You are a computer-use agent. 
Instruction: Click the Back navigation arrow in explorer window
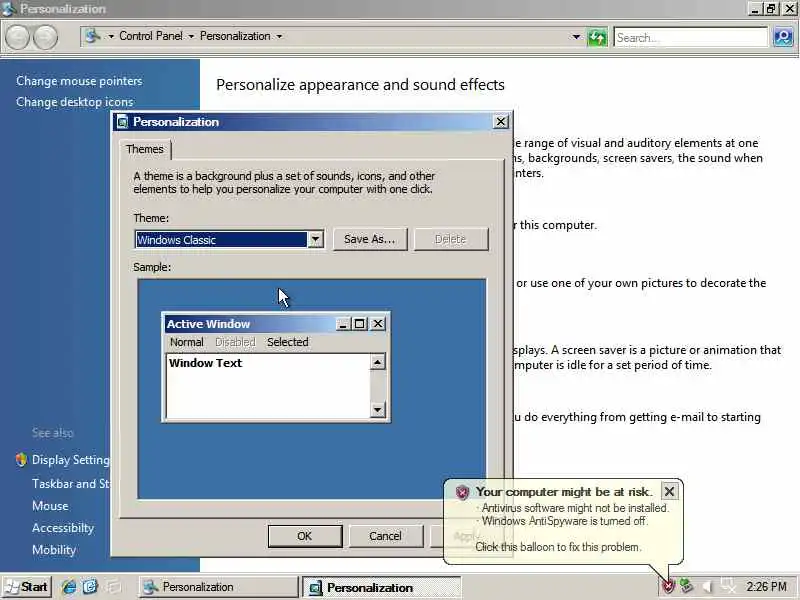17,37
